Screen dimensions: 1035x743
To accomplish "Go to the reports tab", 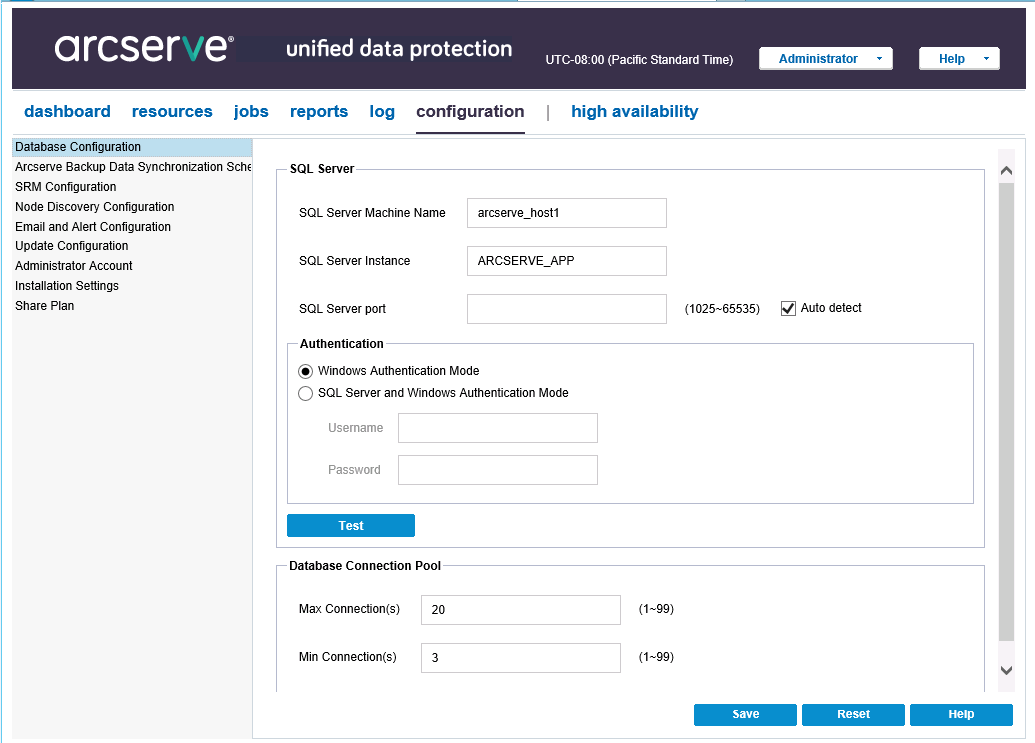I will (x=319, y=112).
